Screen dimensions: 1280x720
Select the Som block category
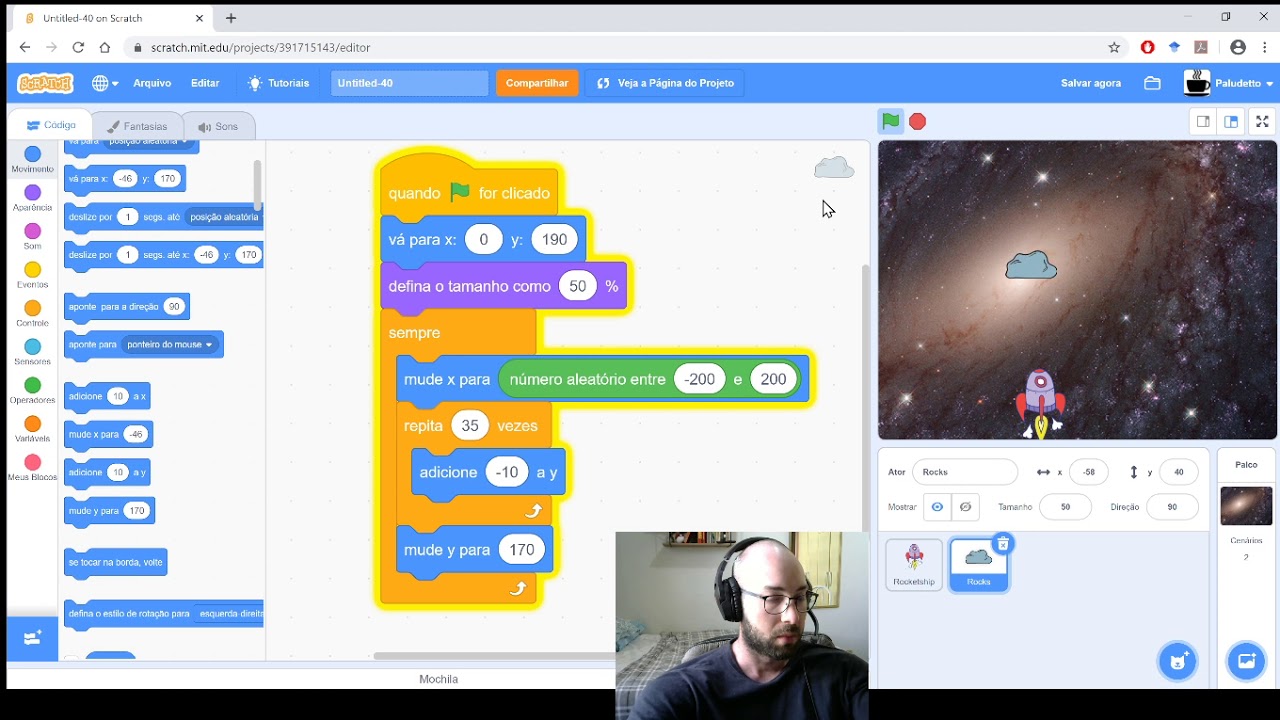pyautogui.click(x=32, y=237)
